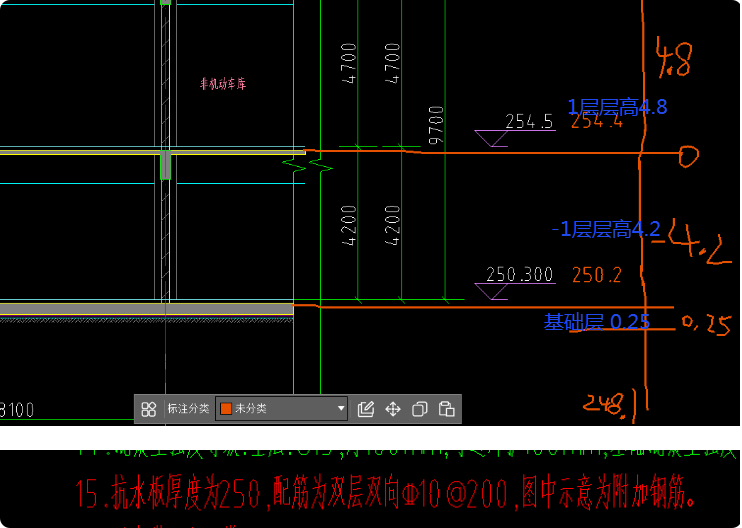Click the copy annotation icon
742x528 pixels.
tap(420, 409)
